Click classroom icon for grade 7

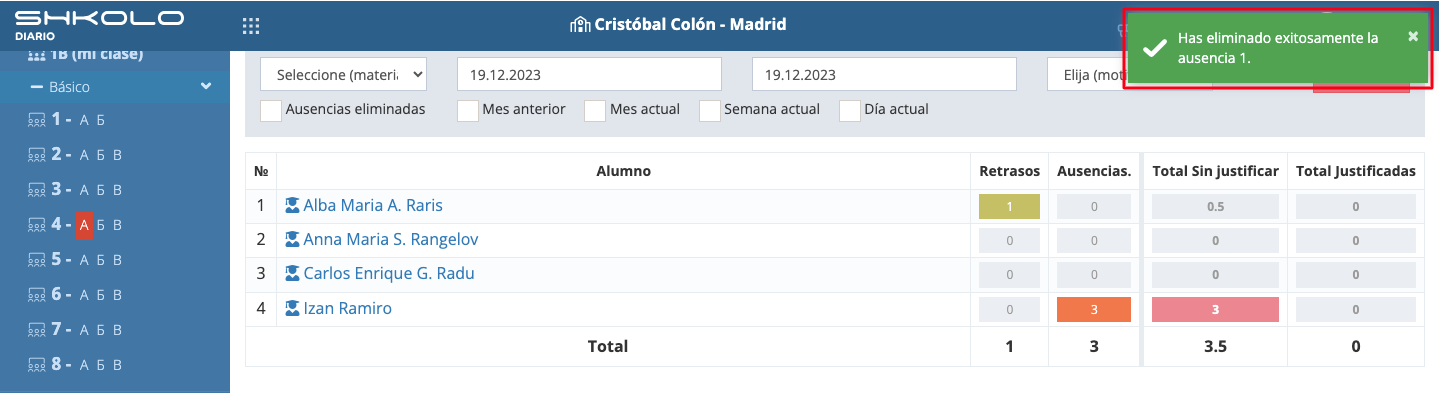pyautogui.click(x=37, y=330)
